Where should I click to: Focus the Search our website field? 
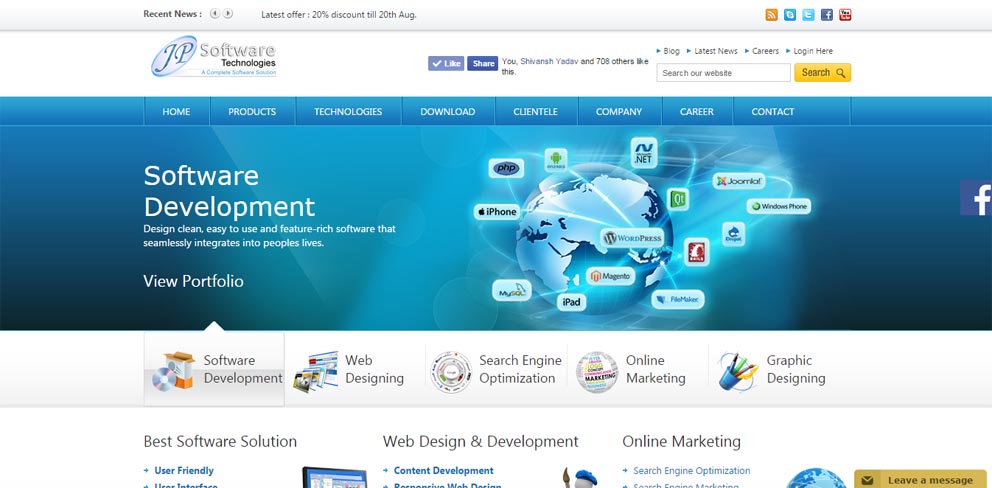click(x=724, y=72)
